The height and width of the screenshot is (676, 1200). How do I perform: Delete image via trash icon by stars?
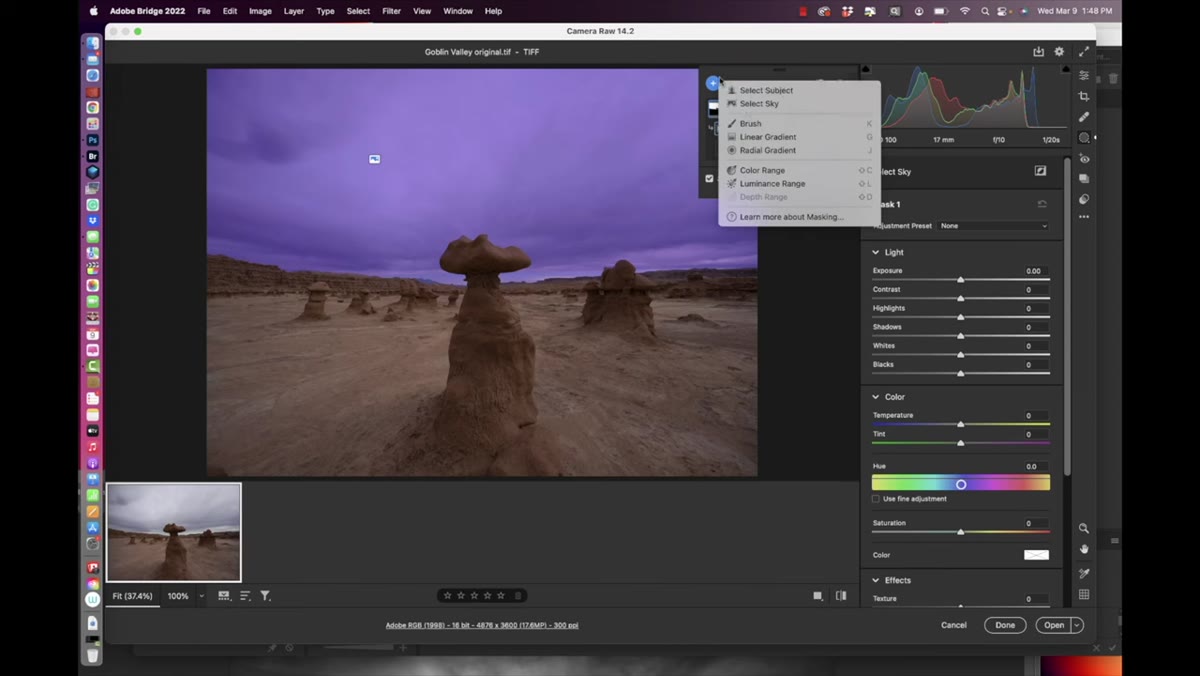click(x=518, y=596)
